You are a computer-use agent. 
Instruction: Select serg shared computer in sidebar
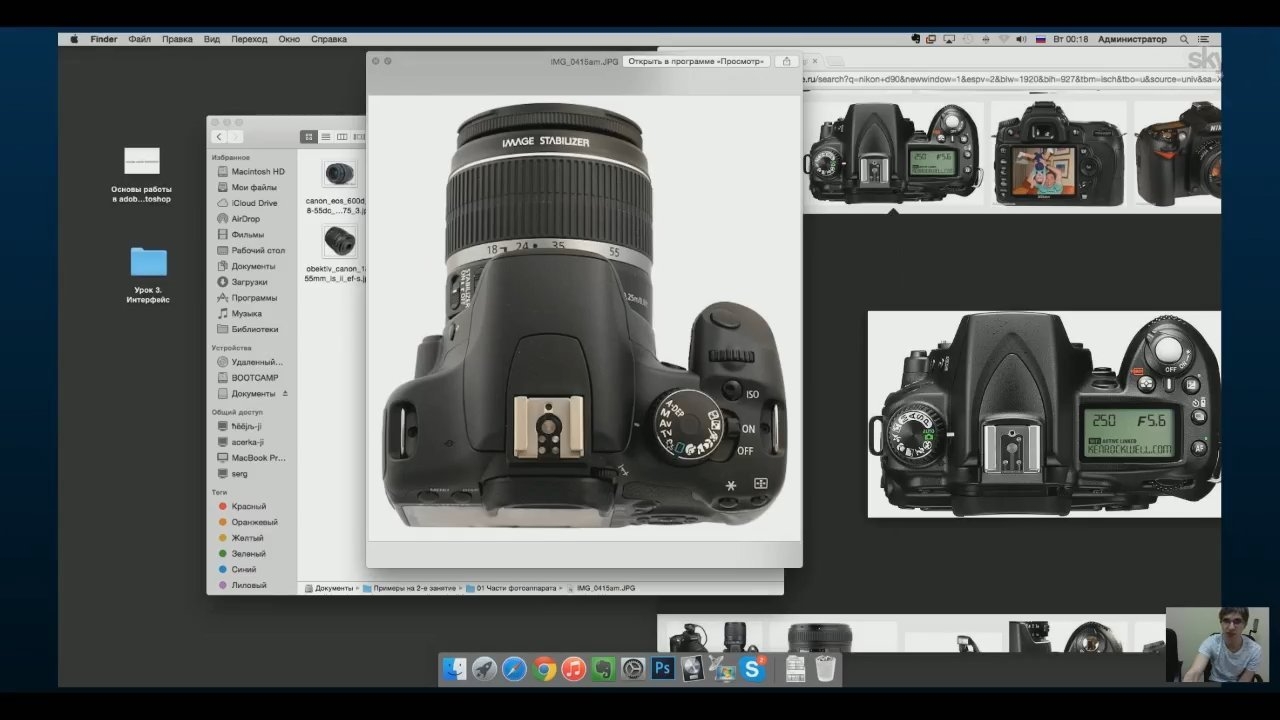(x=233, y=473)
